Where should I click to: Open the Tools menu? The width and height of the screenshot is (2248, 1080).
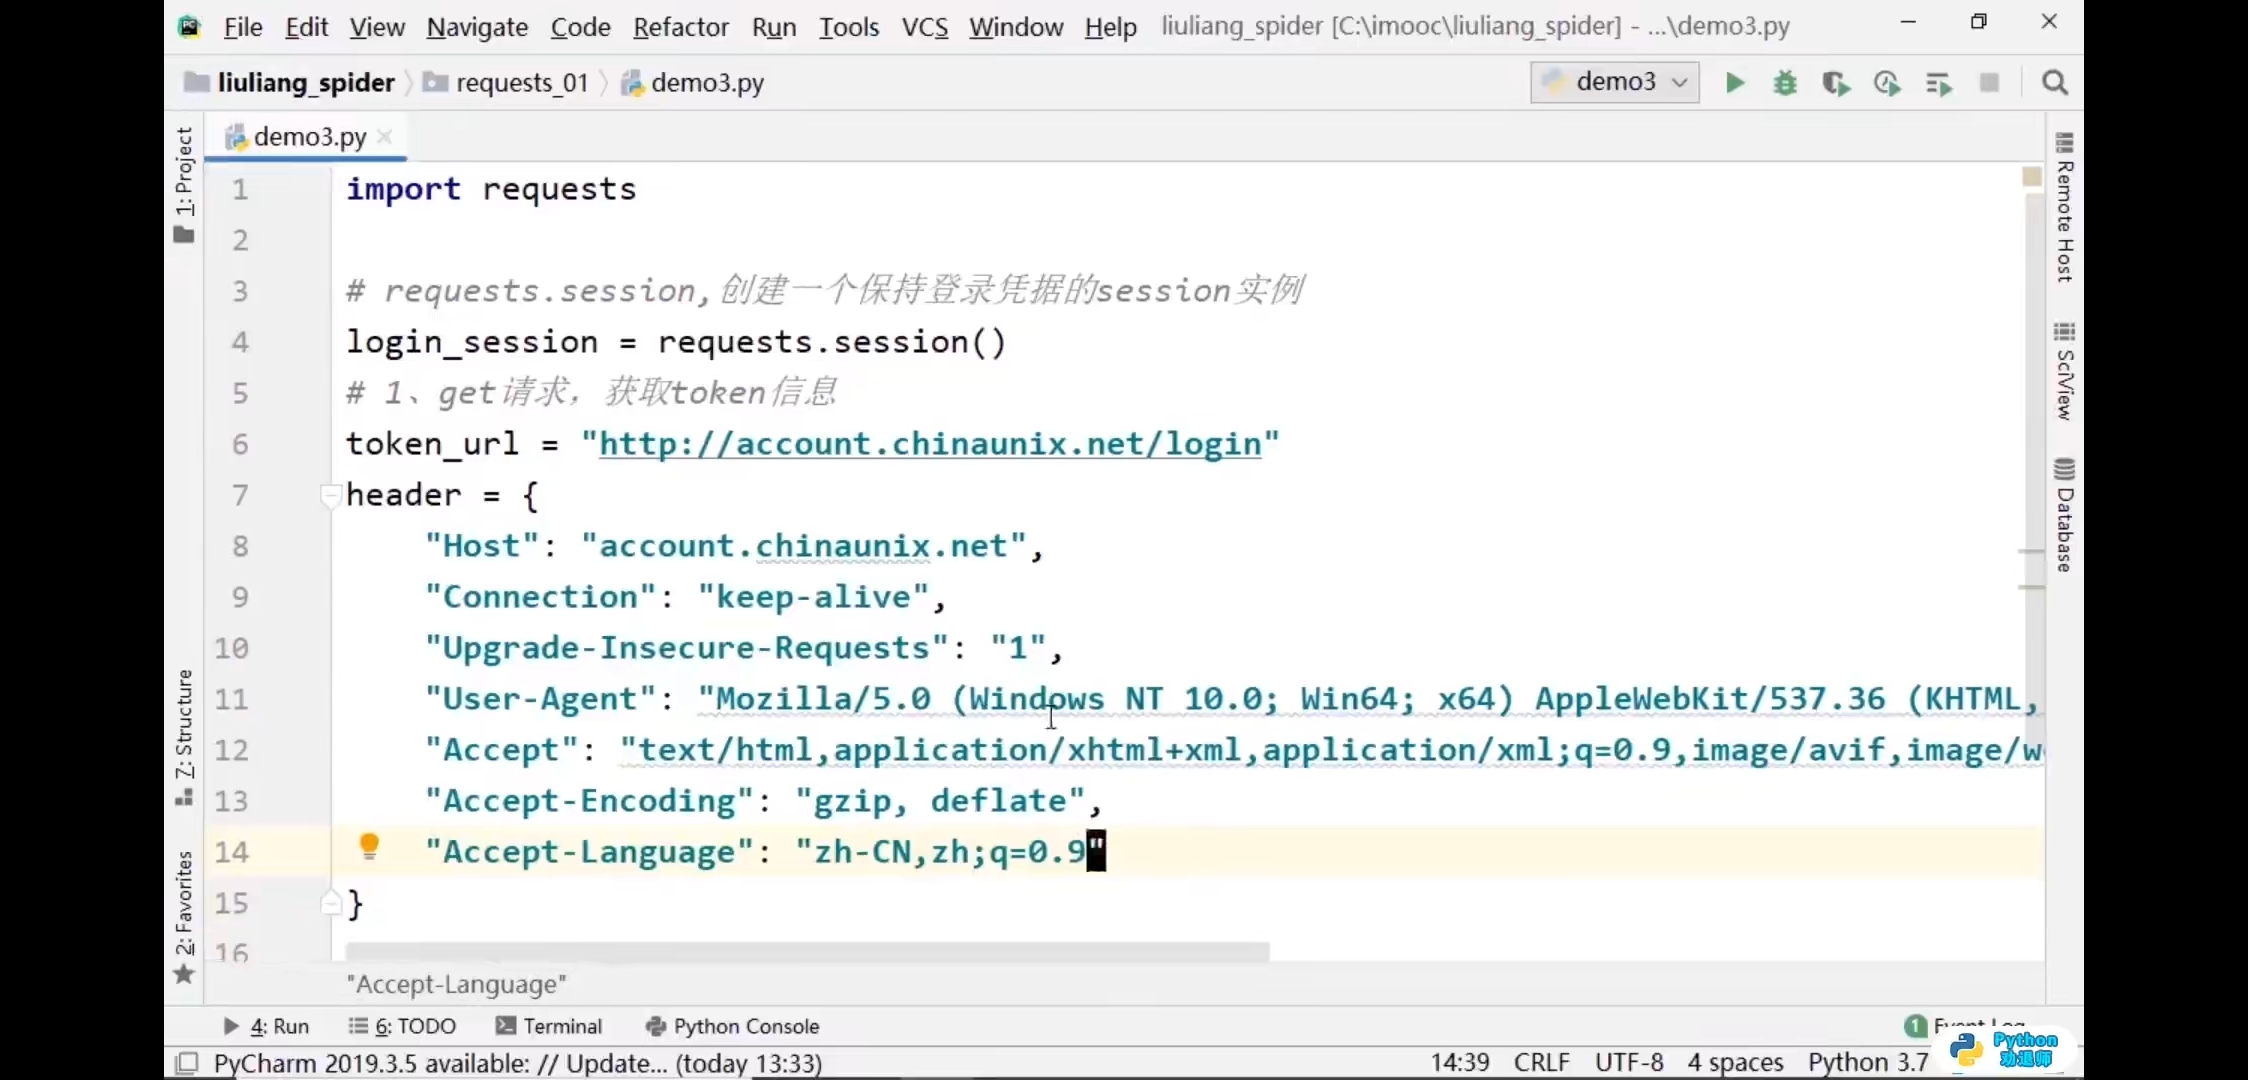pyautogui.click(x=849, y=27)
